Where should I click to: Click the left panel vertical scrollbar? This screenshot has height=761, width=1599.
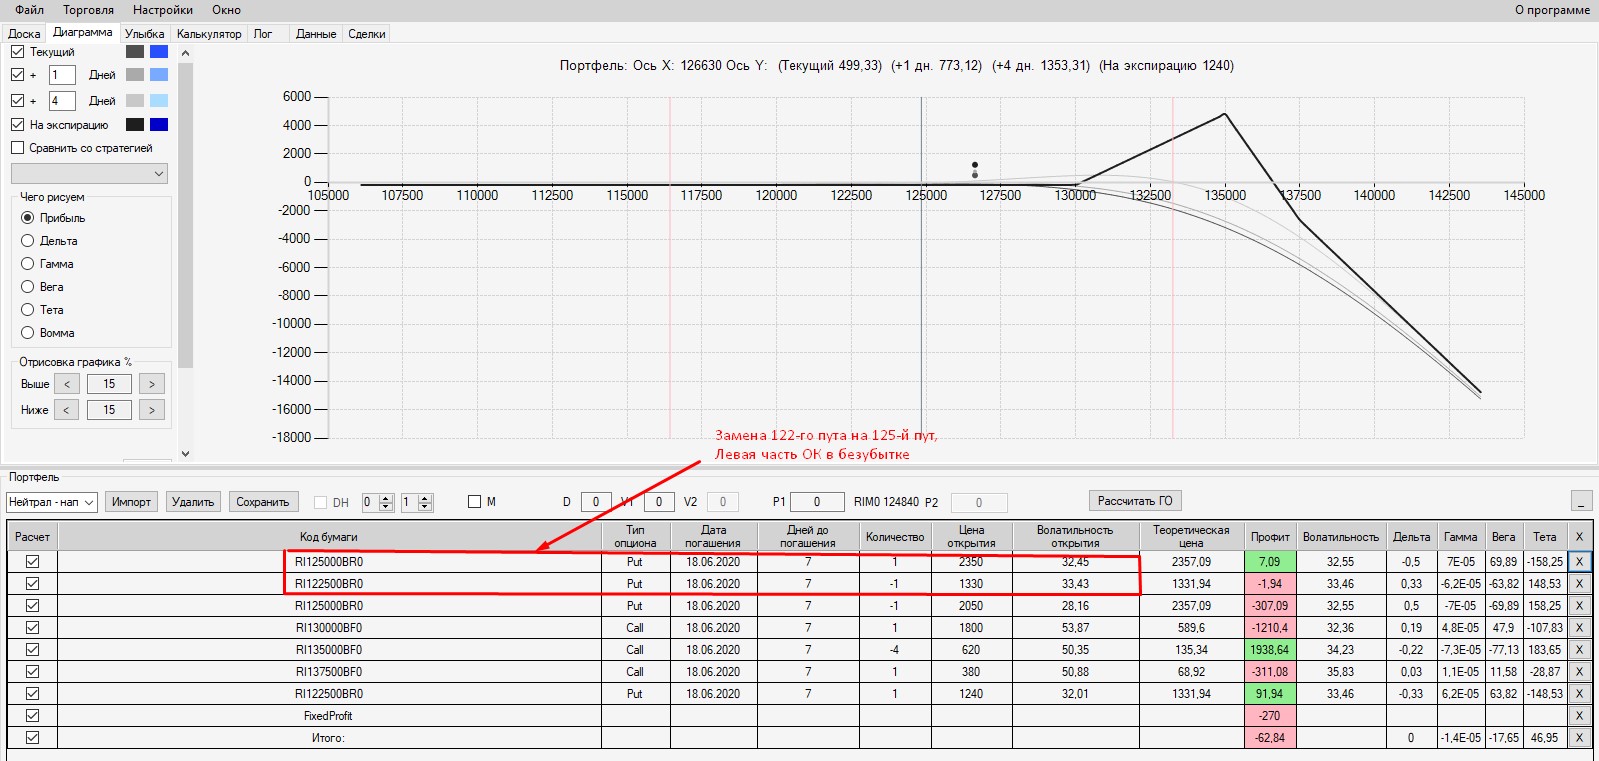(185, 216)
